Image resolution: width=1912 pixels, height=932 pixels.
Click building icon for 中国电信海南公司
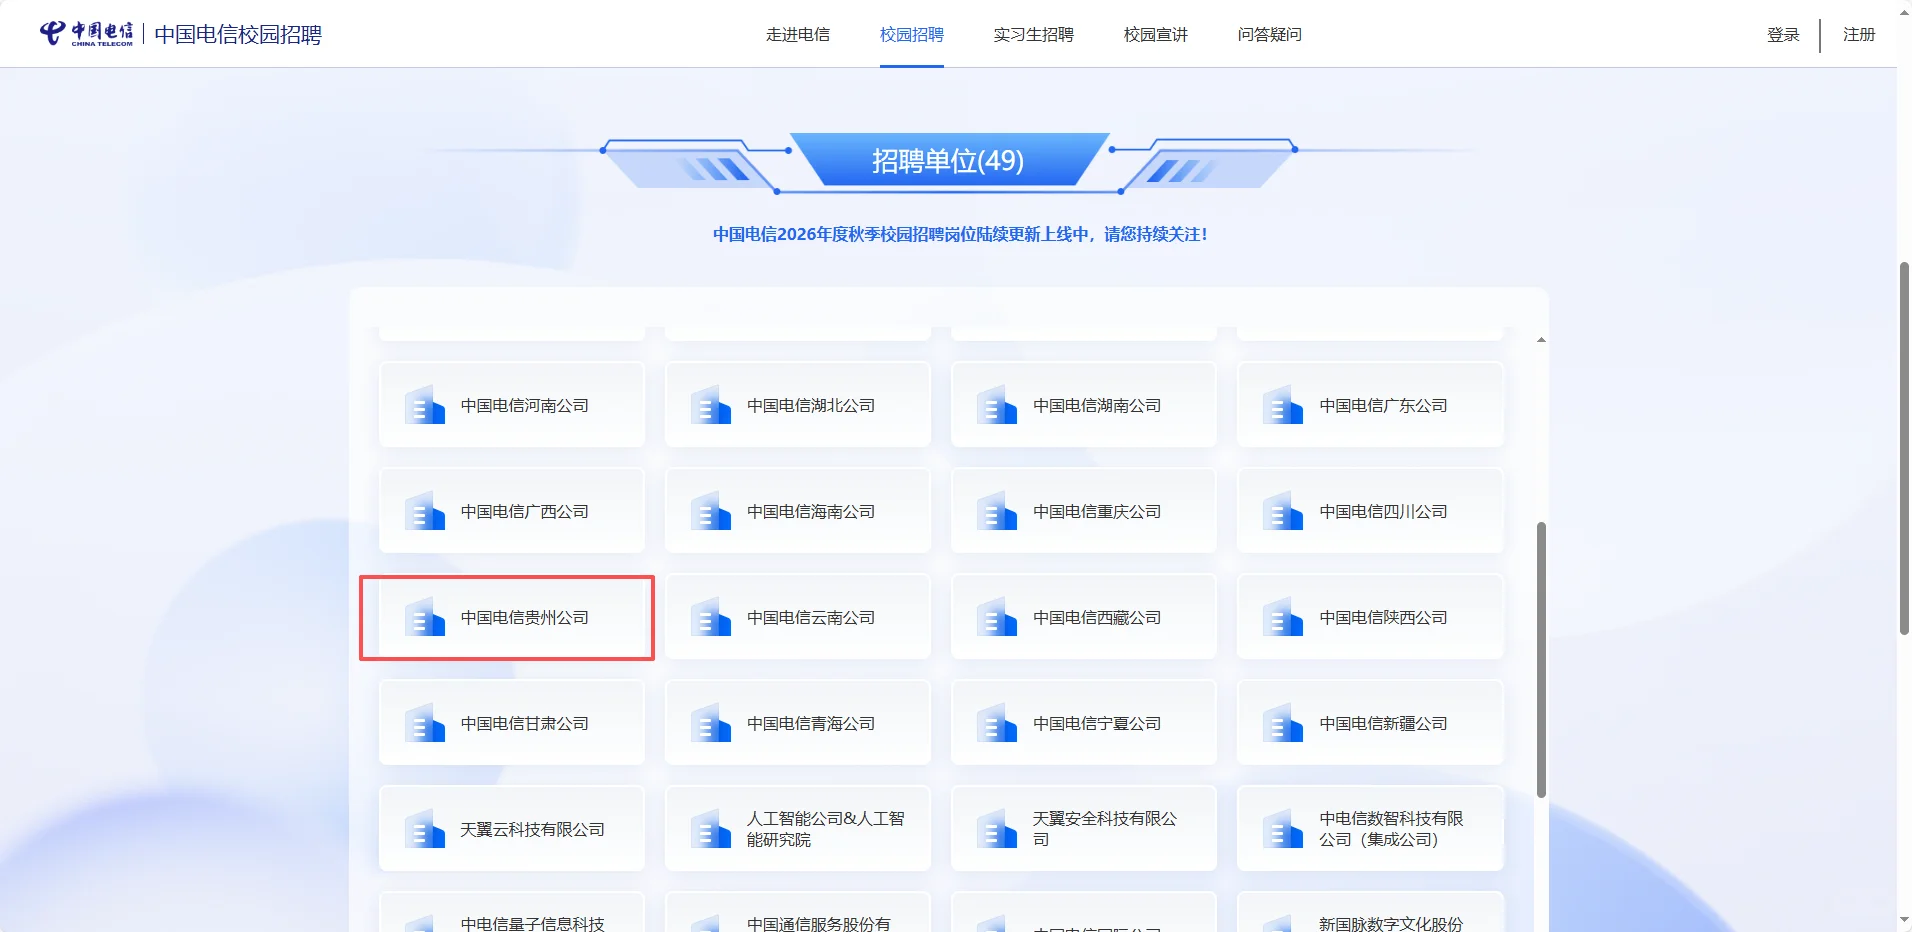pos(711,511)
